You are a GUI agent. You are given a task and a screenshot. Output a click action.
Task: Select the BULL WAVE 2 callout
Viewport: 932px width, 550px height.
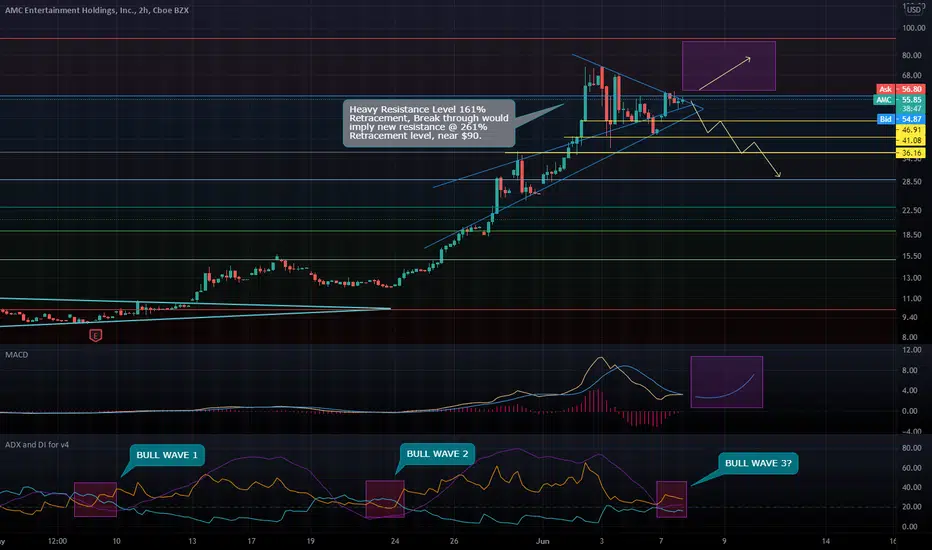coord(437,454)
